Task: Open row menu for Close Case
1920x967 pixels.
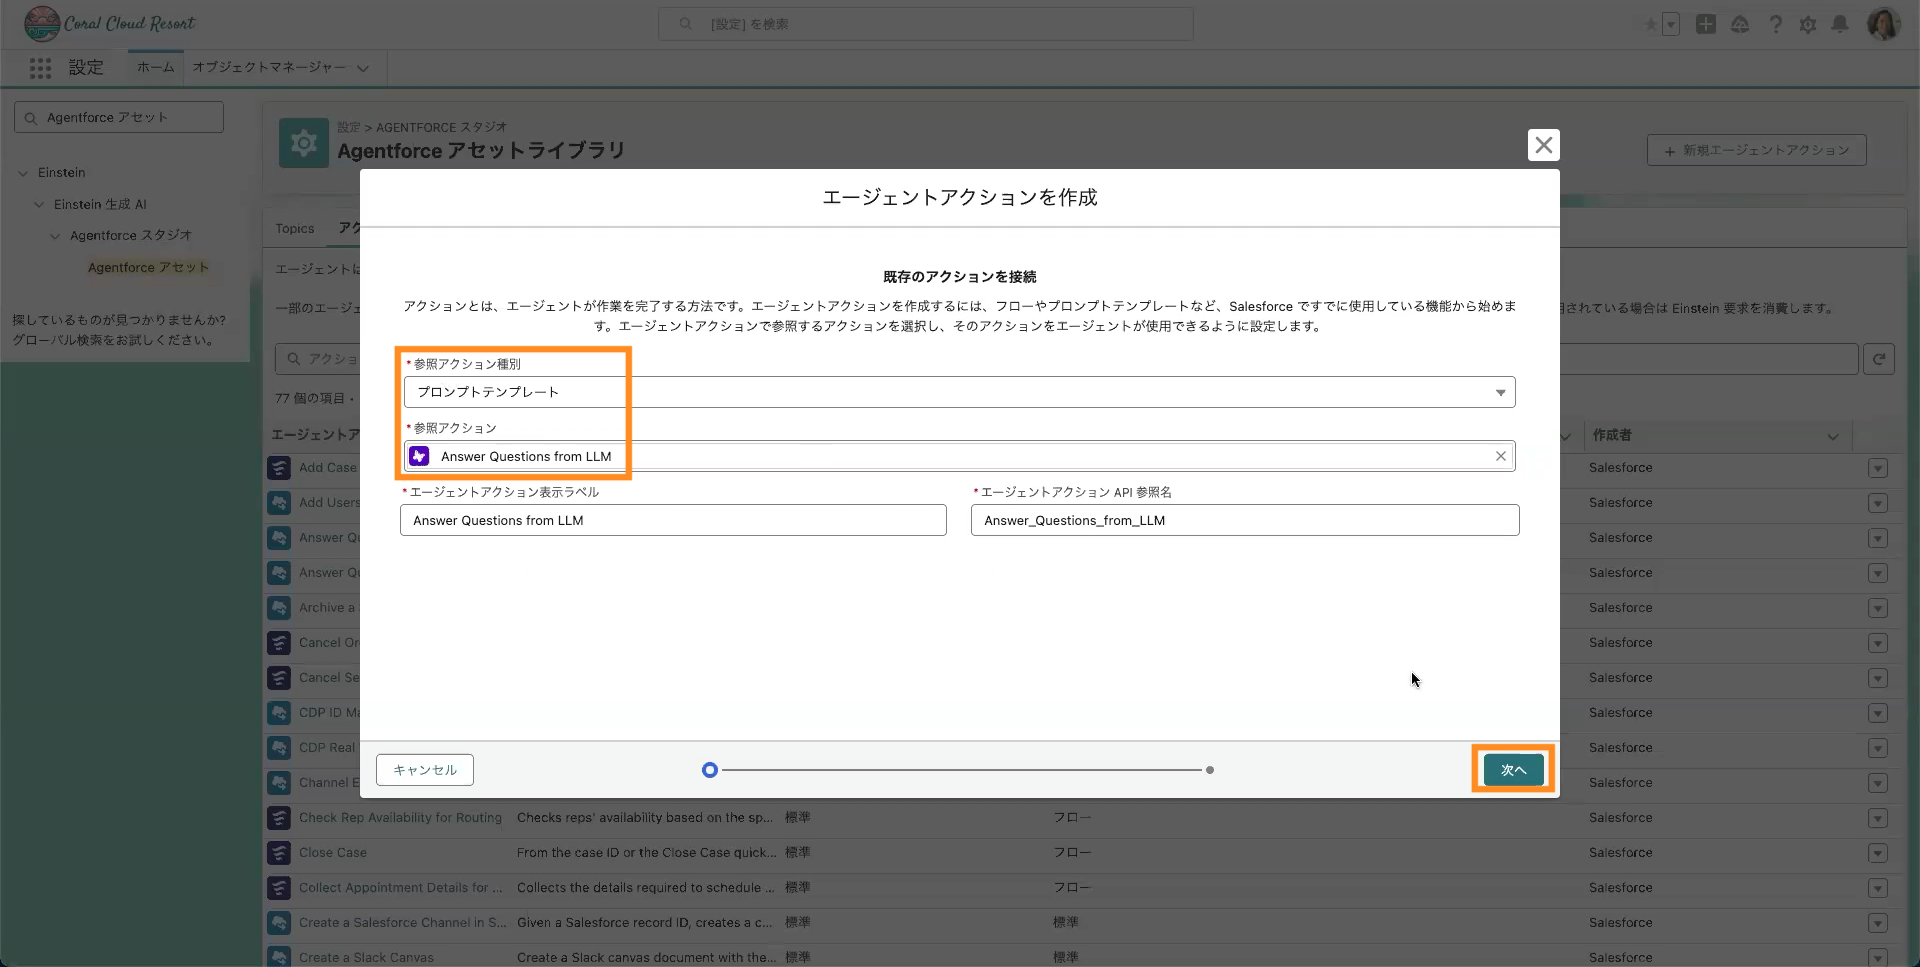Action: click(x=1877, y=853)
